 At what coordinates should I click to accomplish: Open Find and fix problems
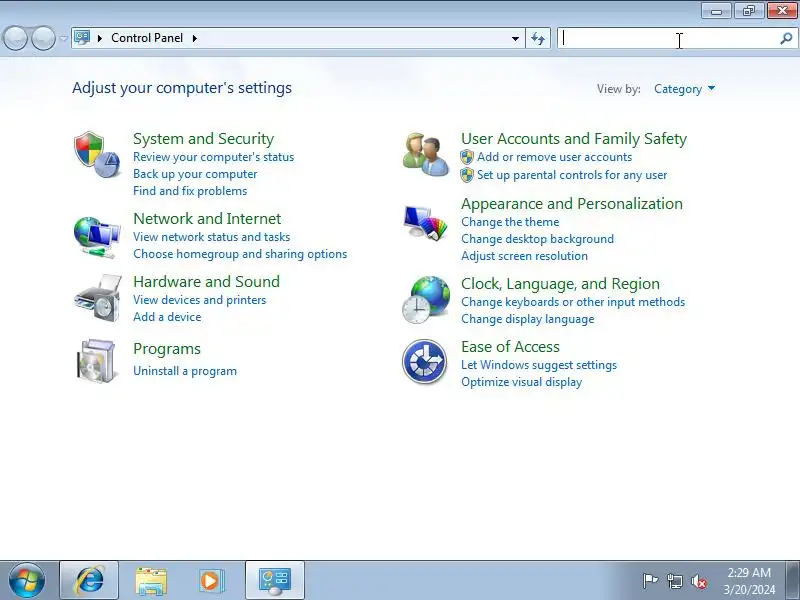pyautogui.click(x=190, y=191)
